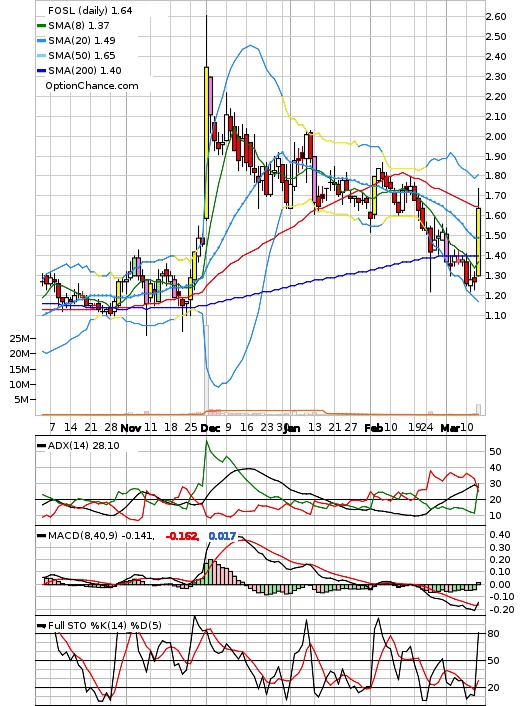526x706 pixels.
Task: Select the FOSL (daily) chart title
Action: pos(90,10)
